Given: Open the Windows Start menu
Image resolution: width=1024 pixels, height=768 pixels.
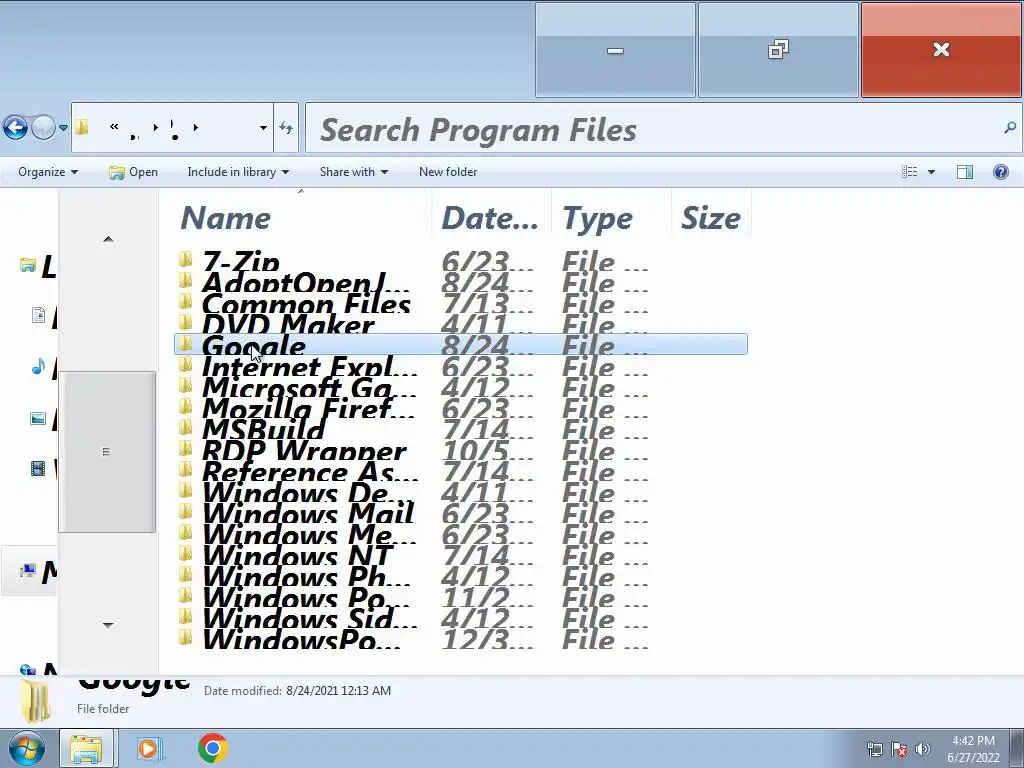Looking at the screenshot, I should coord(25,748).
